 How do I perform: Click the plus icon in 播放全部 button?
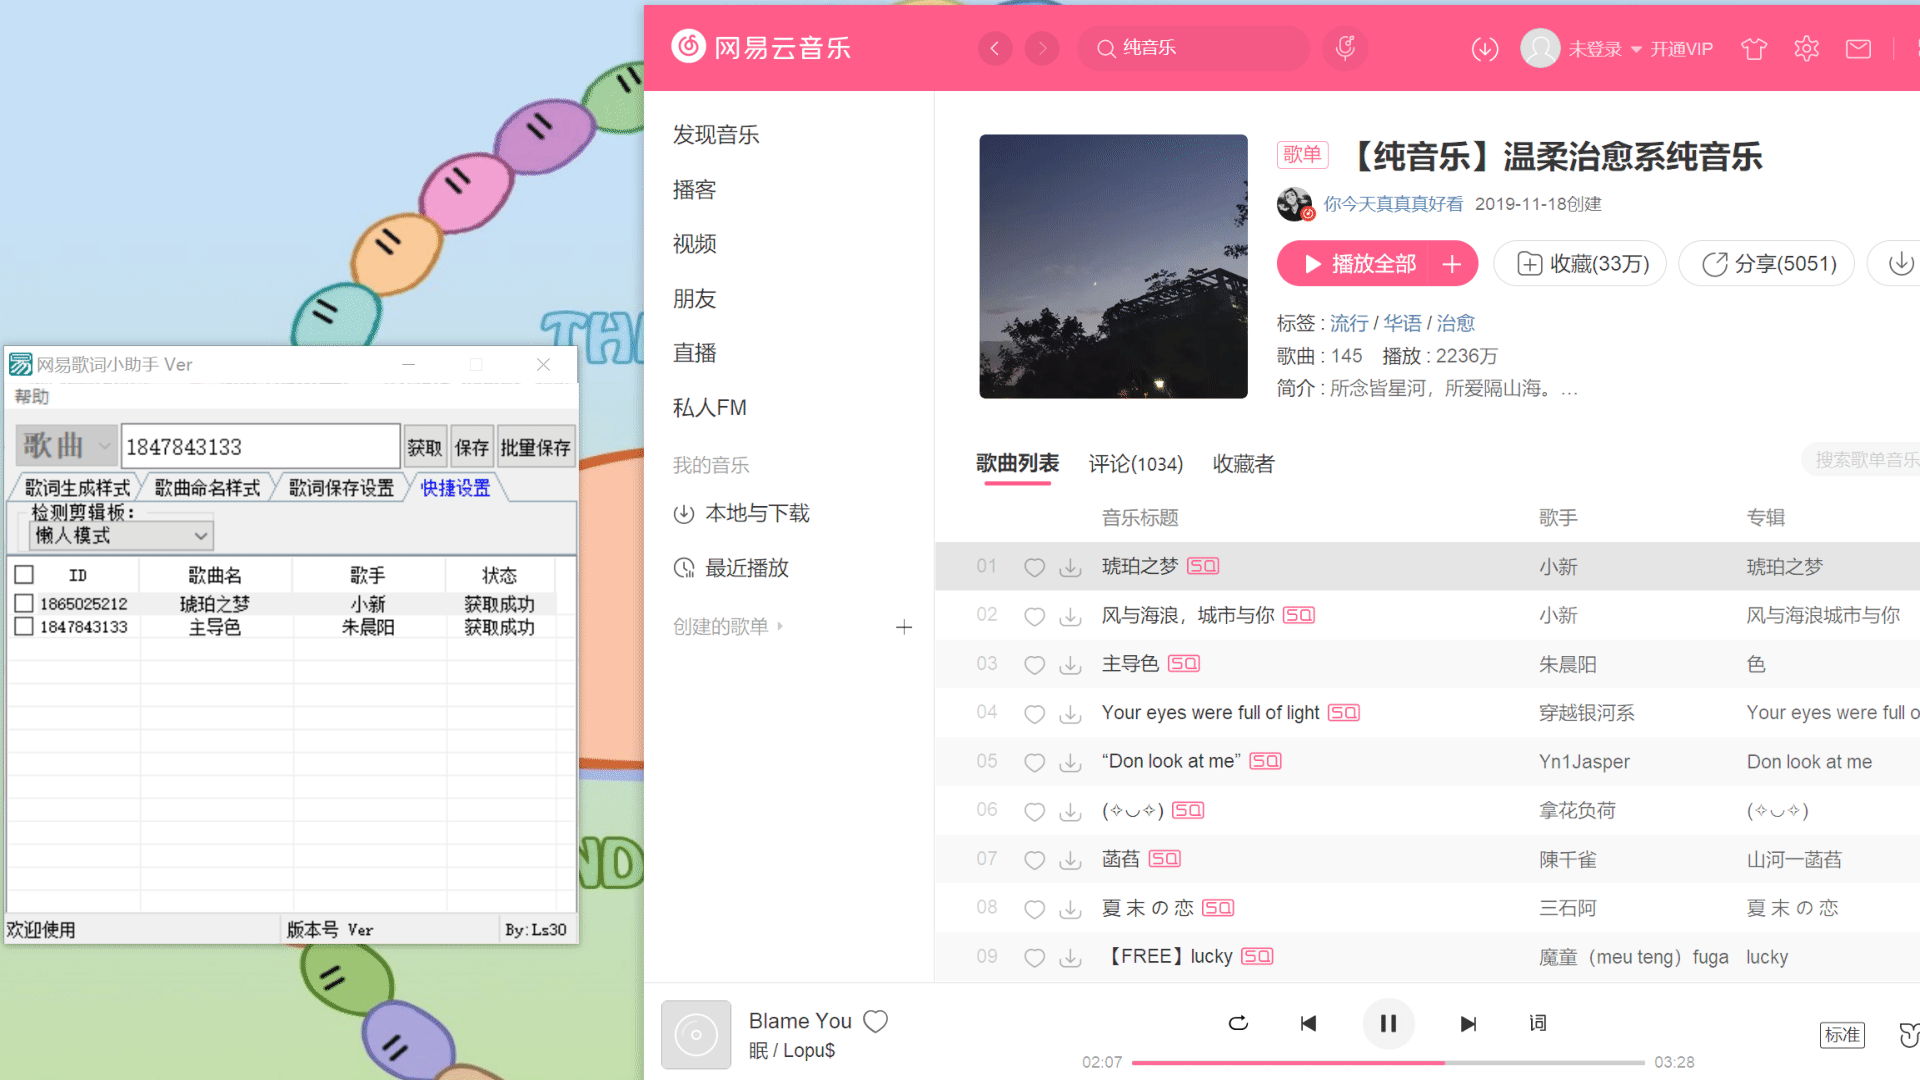pos(1452,264)
